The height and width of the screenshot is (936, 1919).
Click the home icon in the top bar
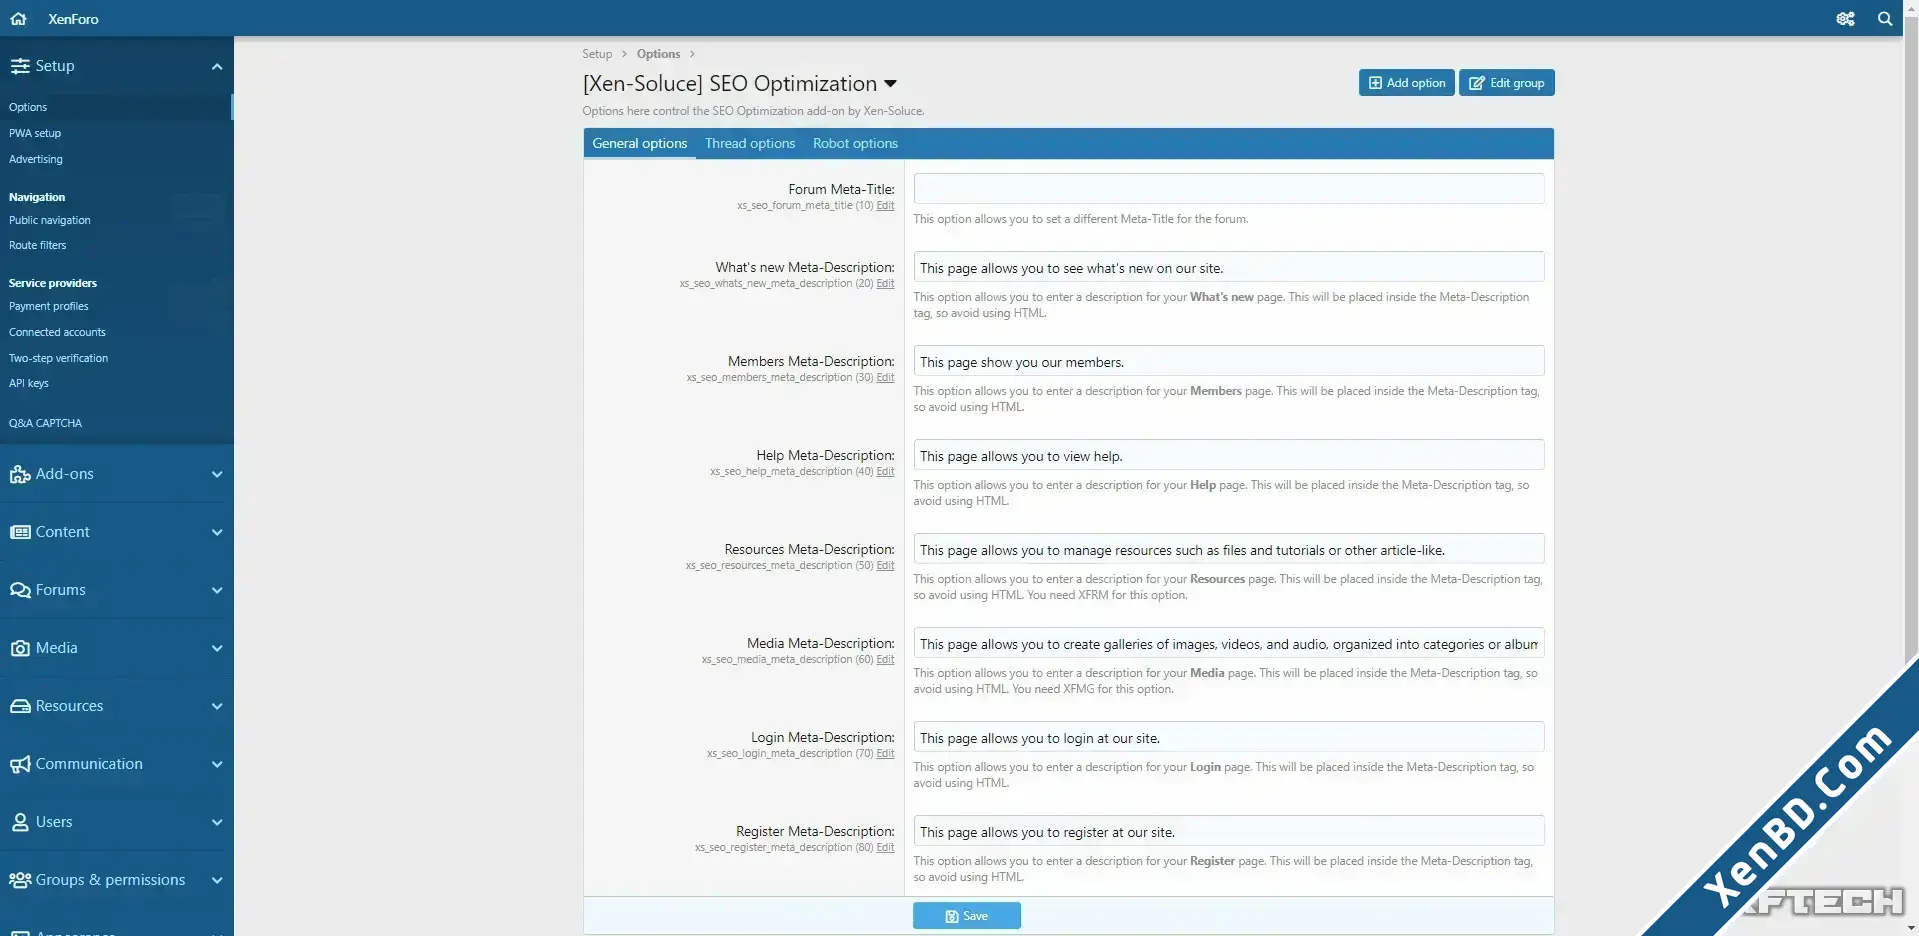click(18, 18)
